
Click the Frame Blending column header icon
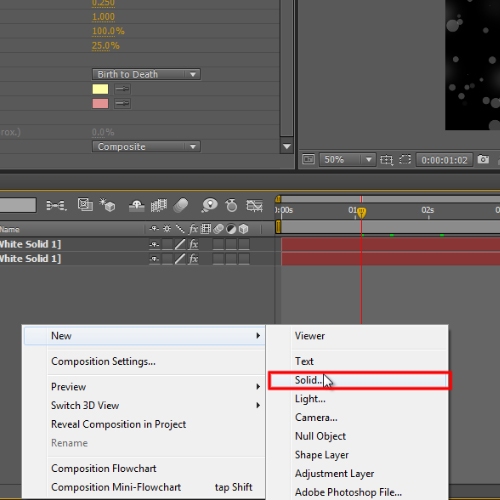click(x=206, y=229)
